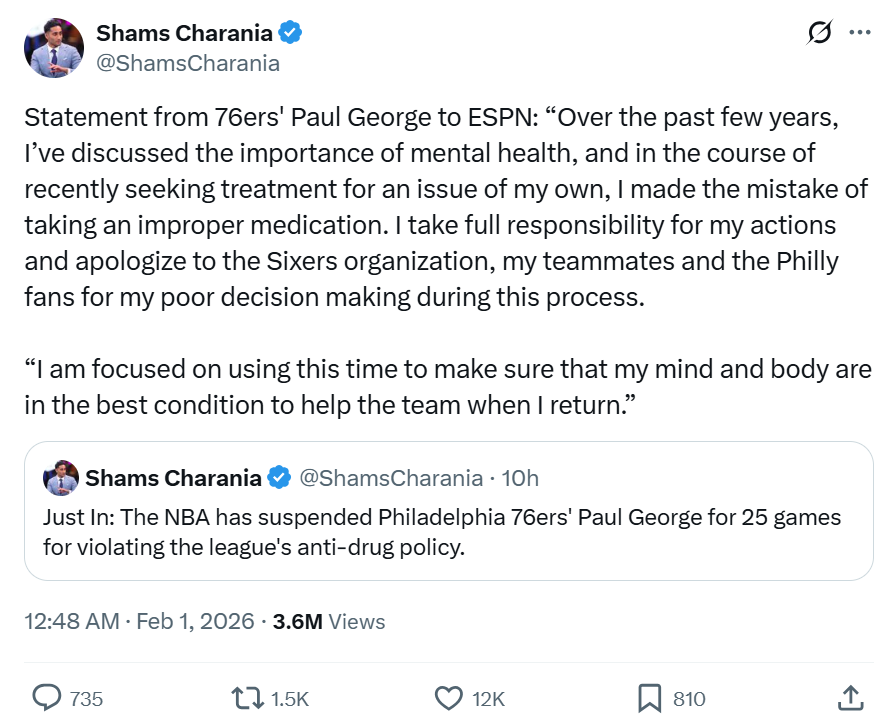The width and height of the screenshot is (895, 726).
Task: Open the three-dot more options menu
Action: point(859,33)
